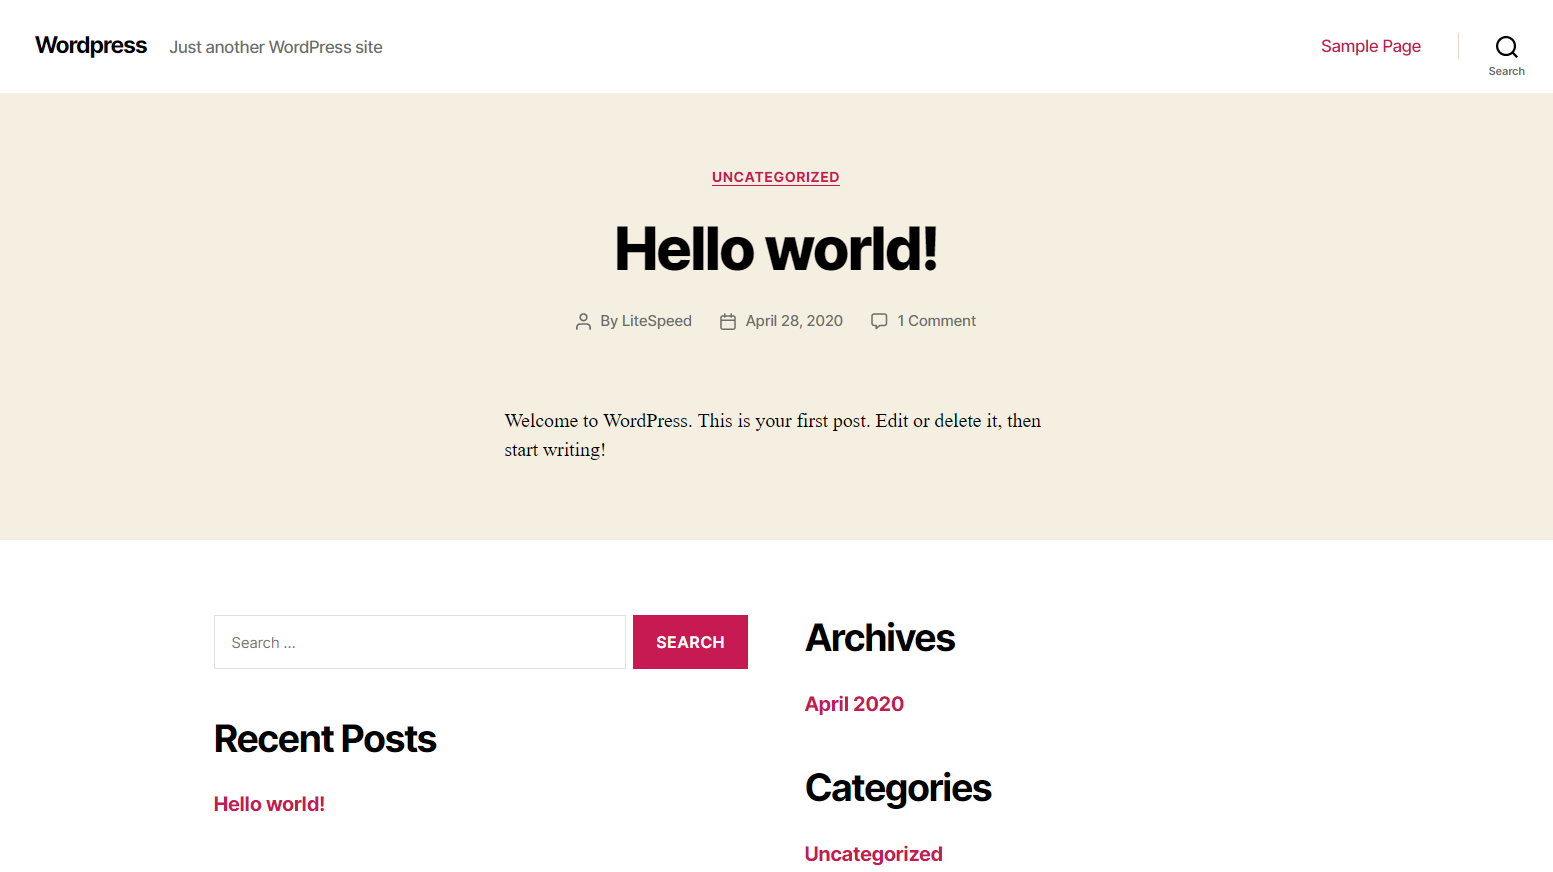This screenshot has height=872, width=1553.
Task: Open Sample Page in navigation menu
Action: (1370, 46)
